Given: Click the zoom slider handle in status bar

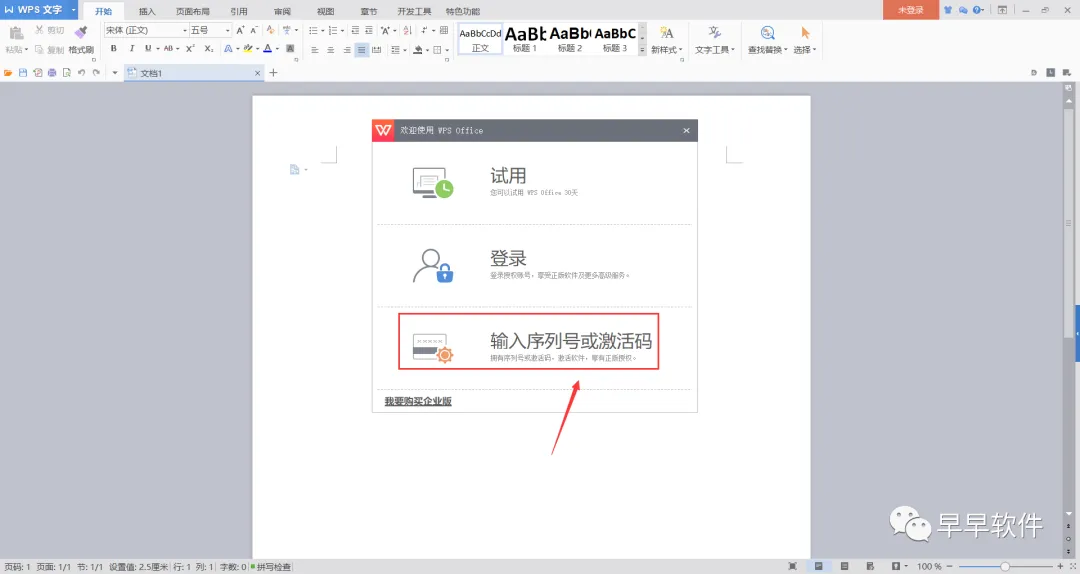Looking at the screenshot, I should [1005, 566].
